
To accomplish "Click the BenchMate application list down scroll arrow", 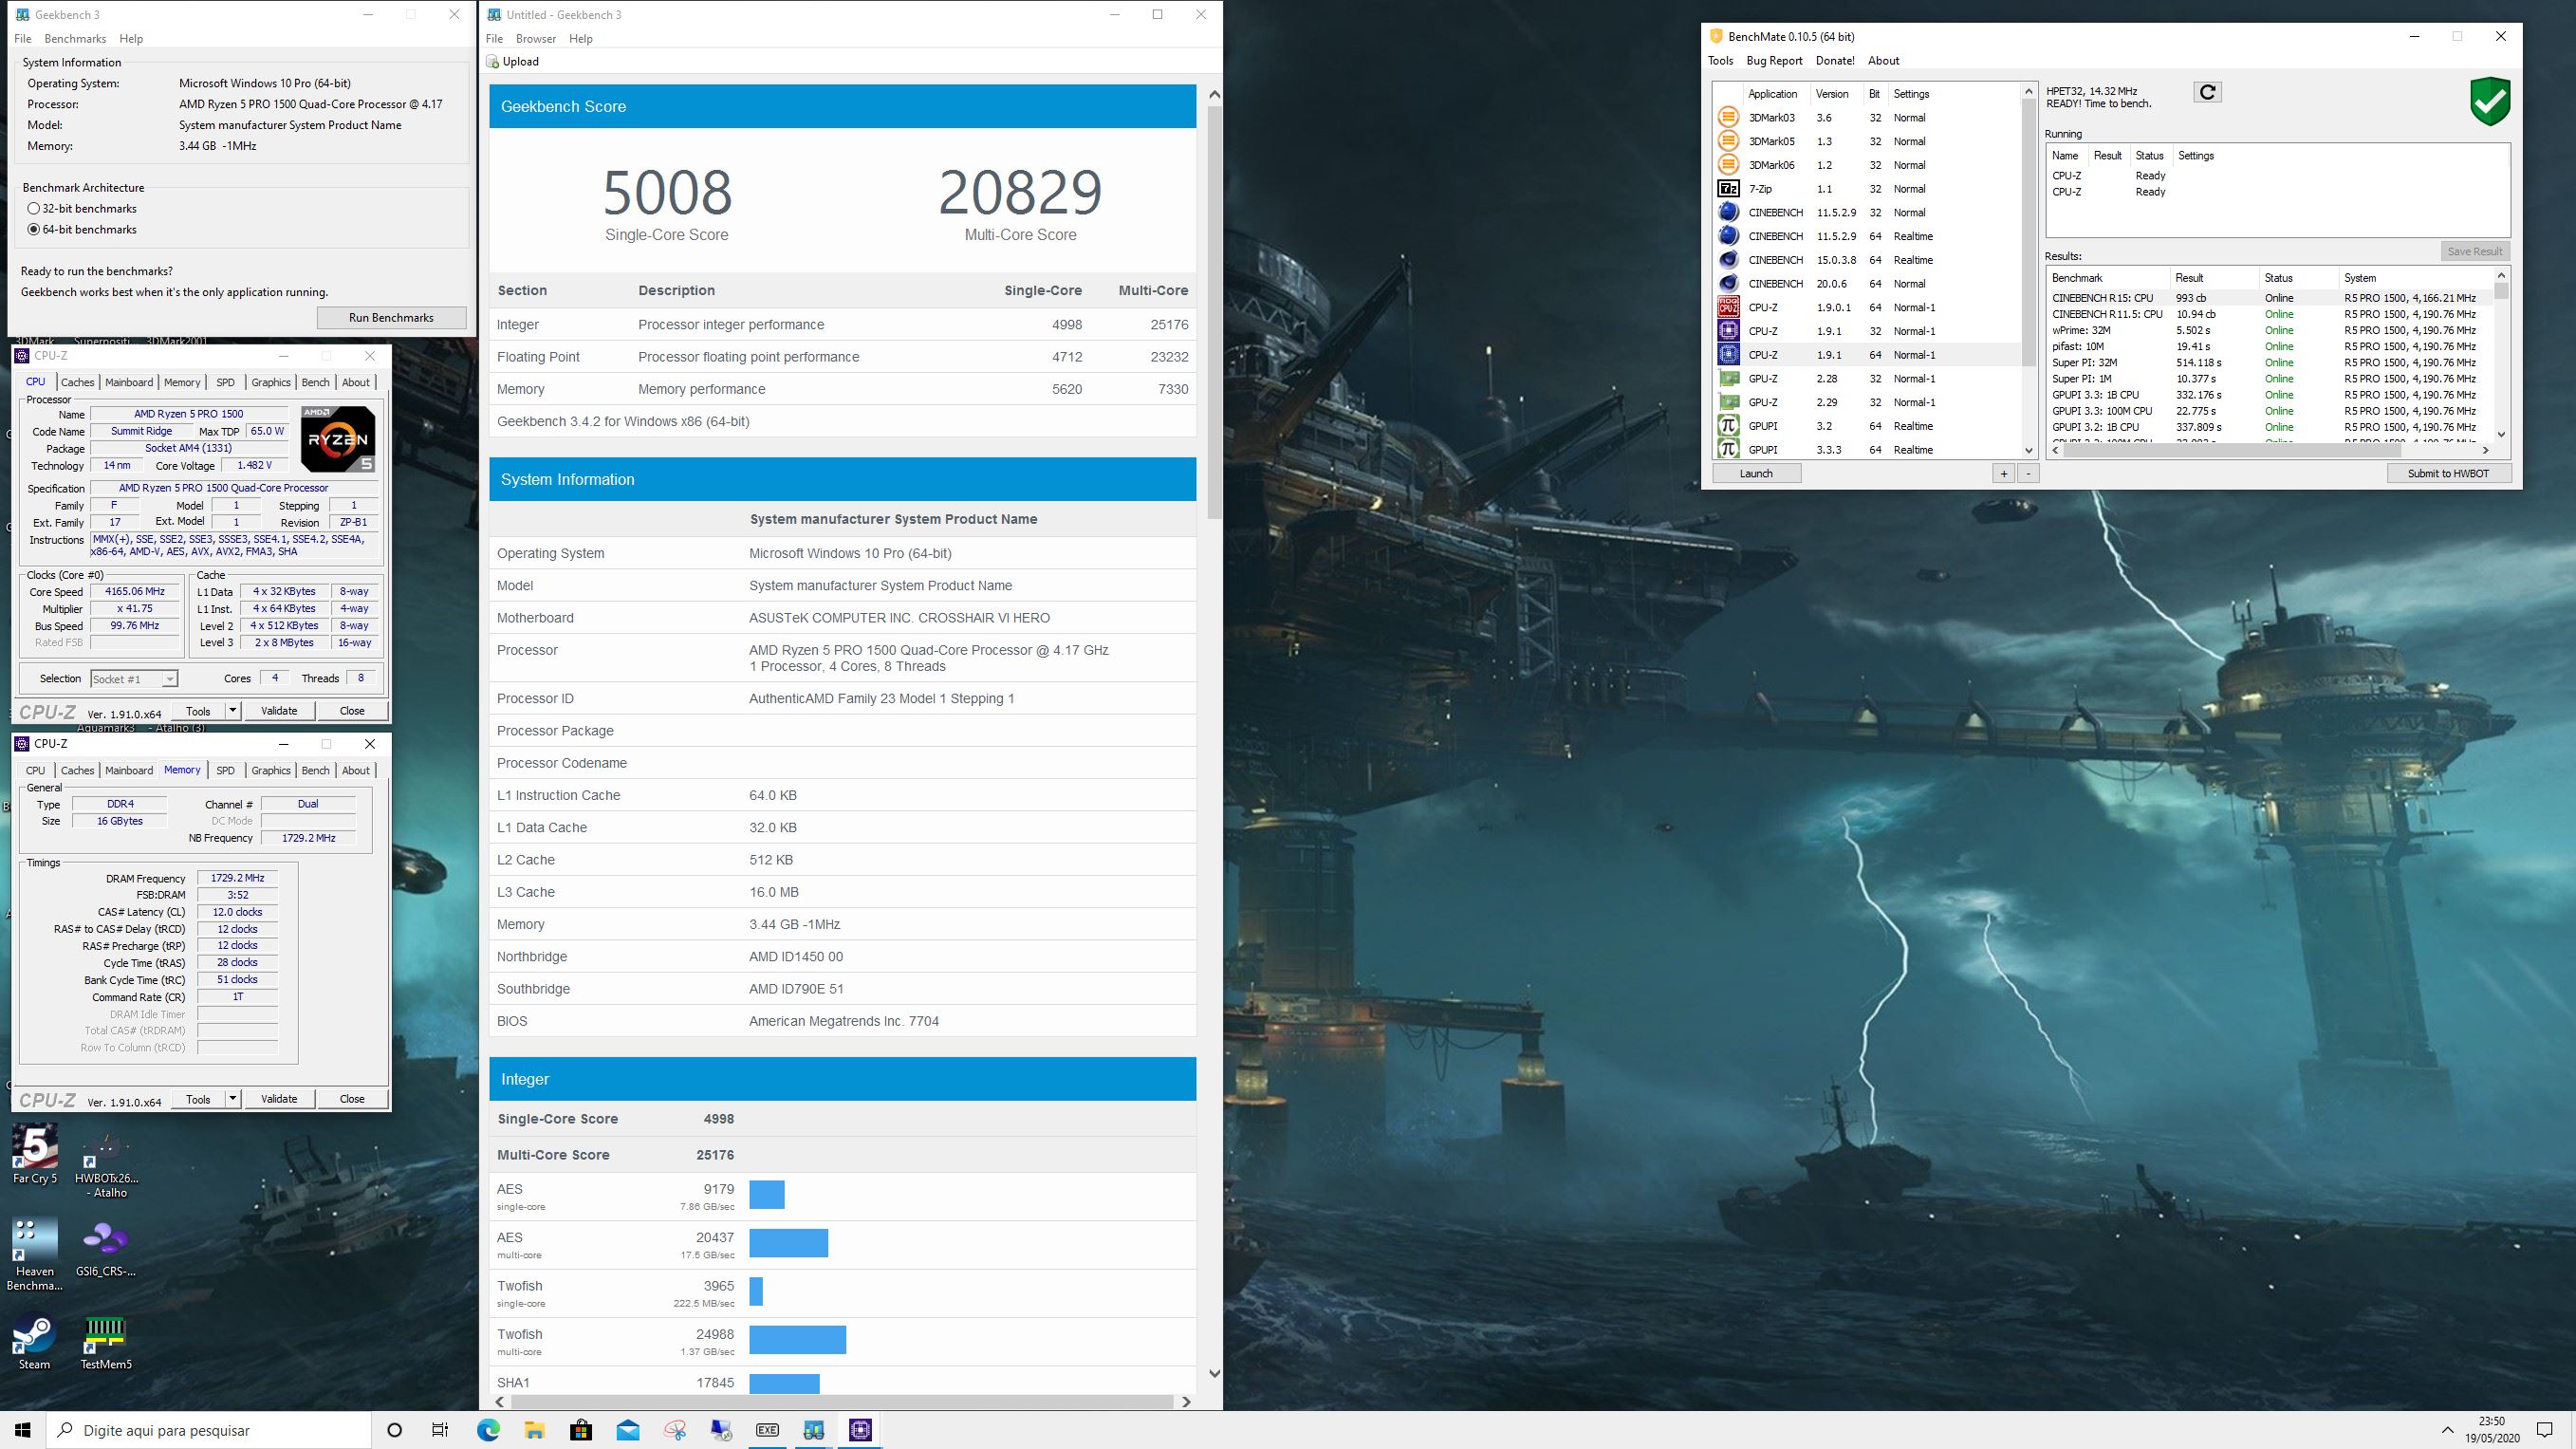I will click(2029, 450).
